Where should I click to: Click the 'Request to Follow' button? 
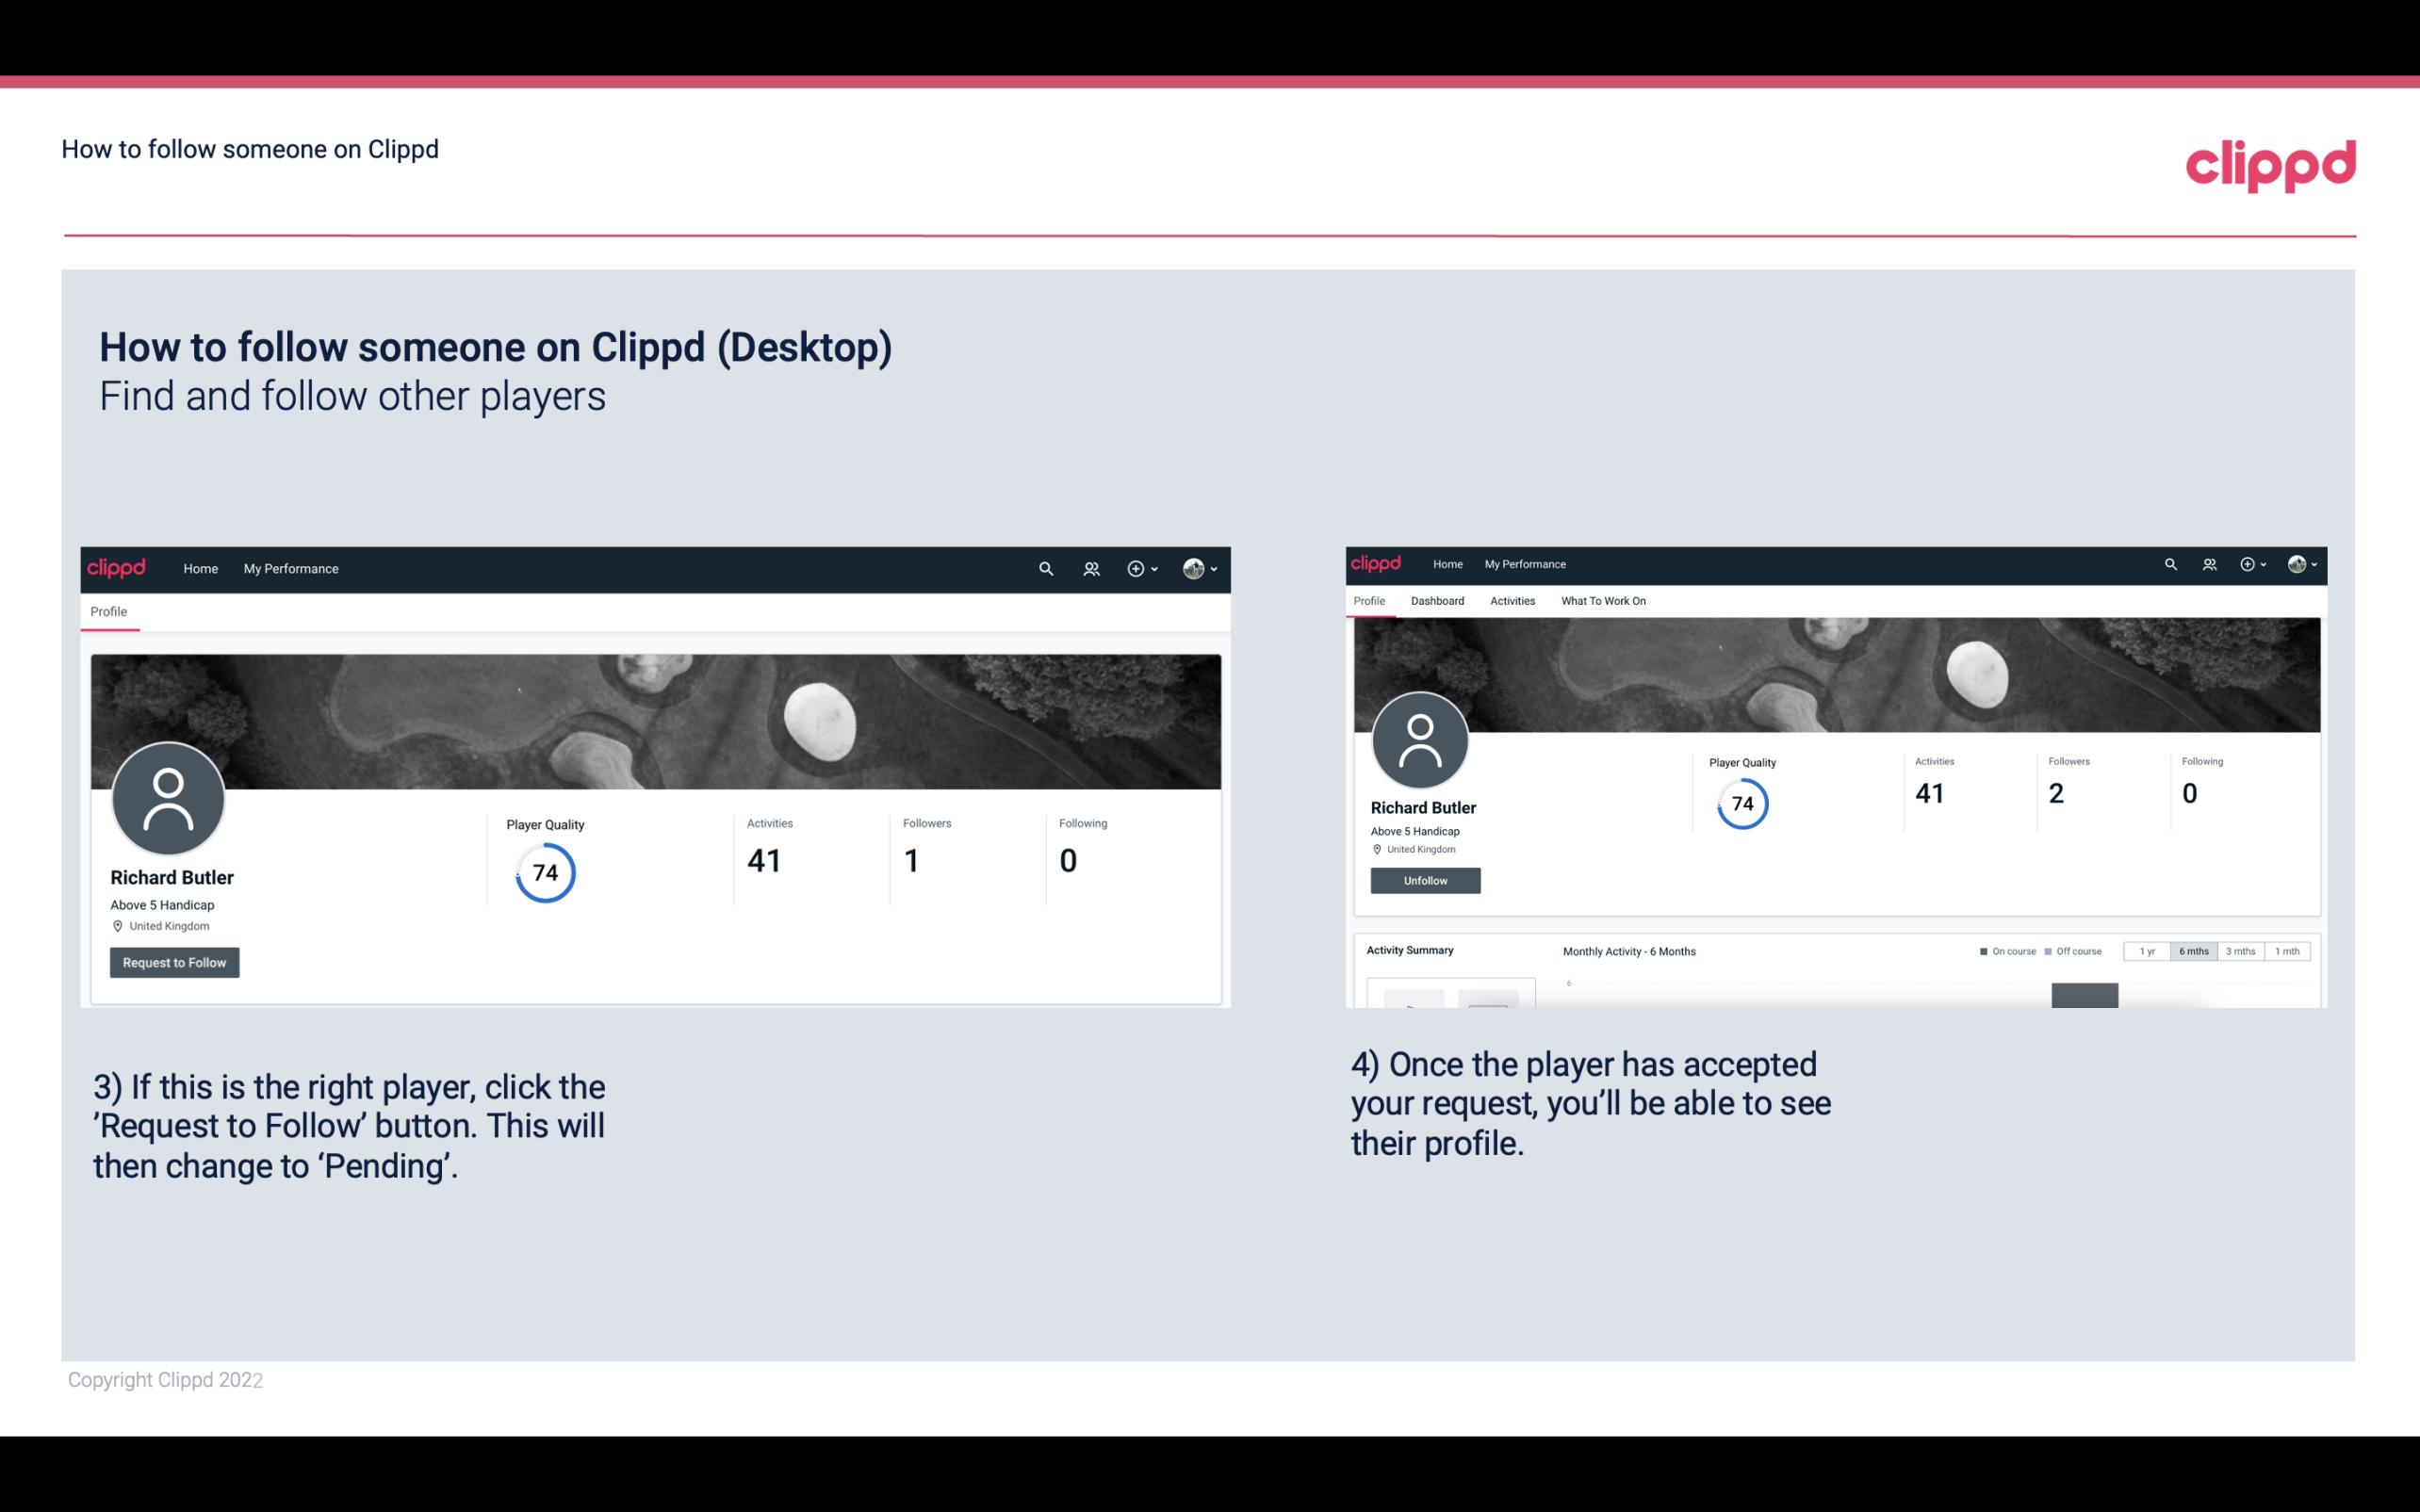[x=174, y=962]
